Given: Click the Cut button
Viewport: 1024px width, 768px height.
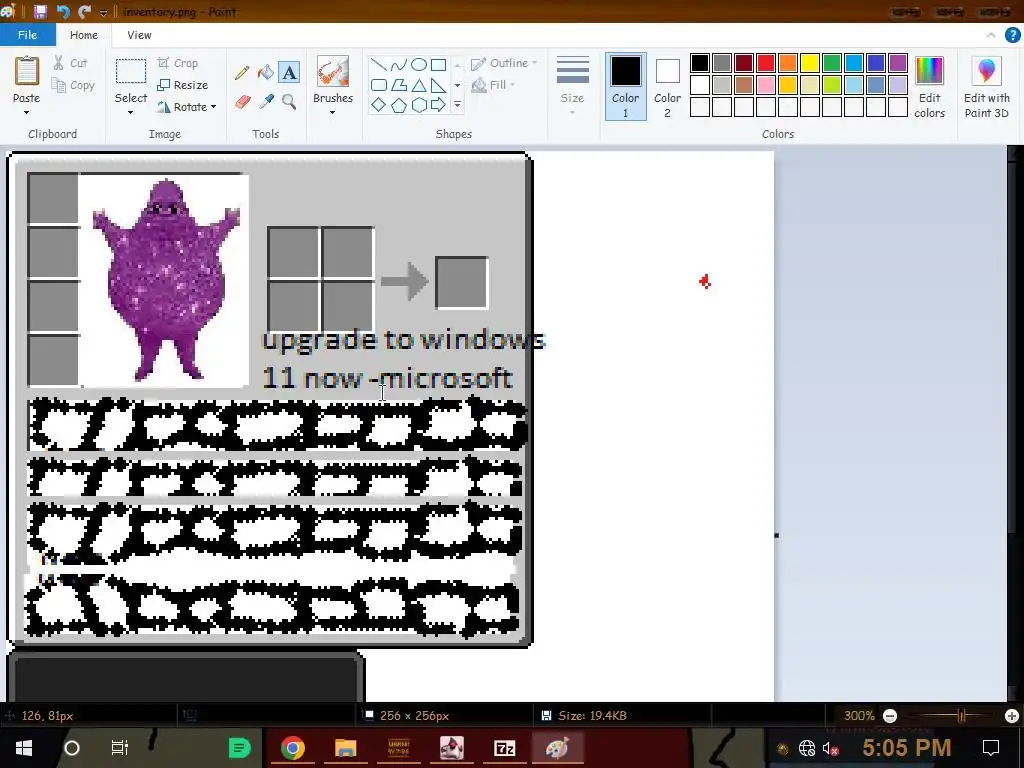Looking at the screenshot, I should point(70,63).
